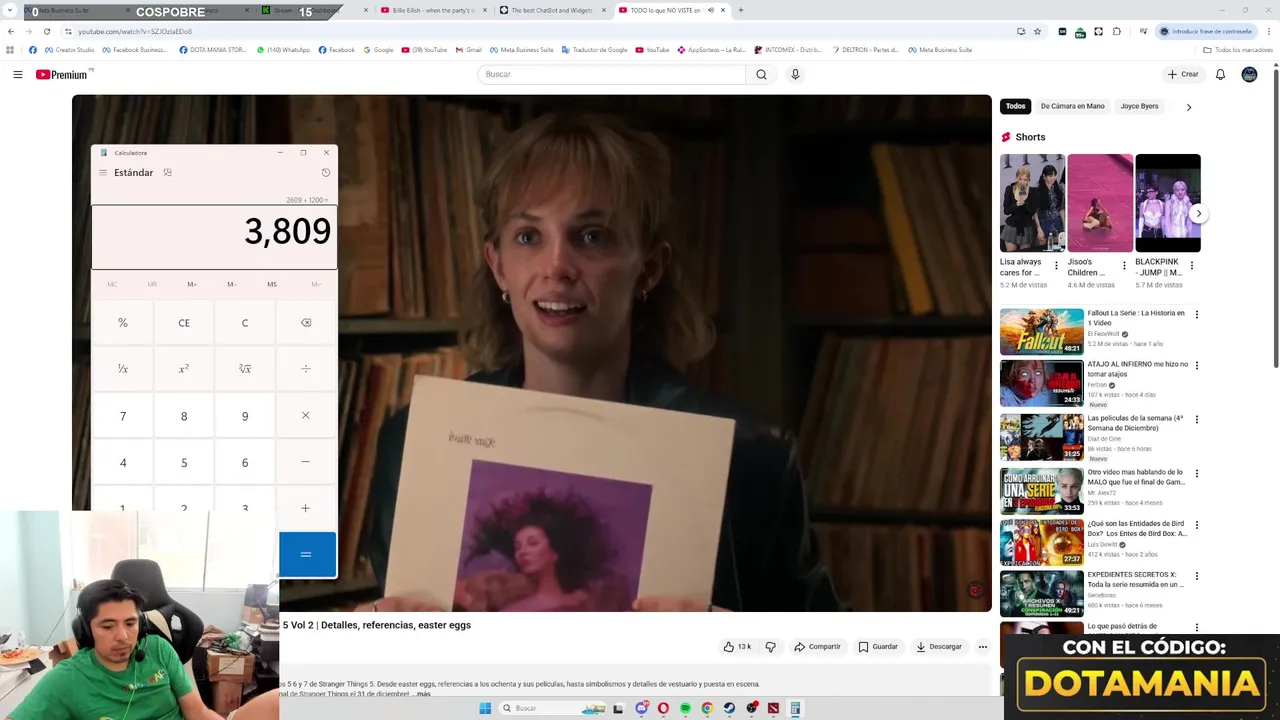Open YouTube notifications bell

pyautogui.click(x=1220, y=74)
